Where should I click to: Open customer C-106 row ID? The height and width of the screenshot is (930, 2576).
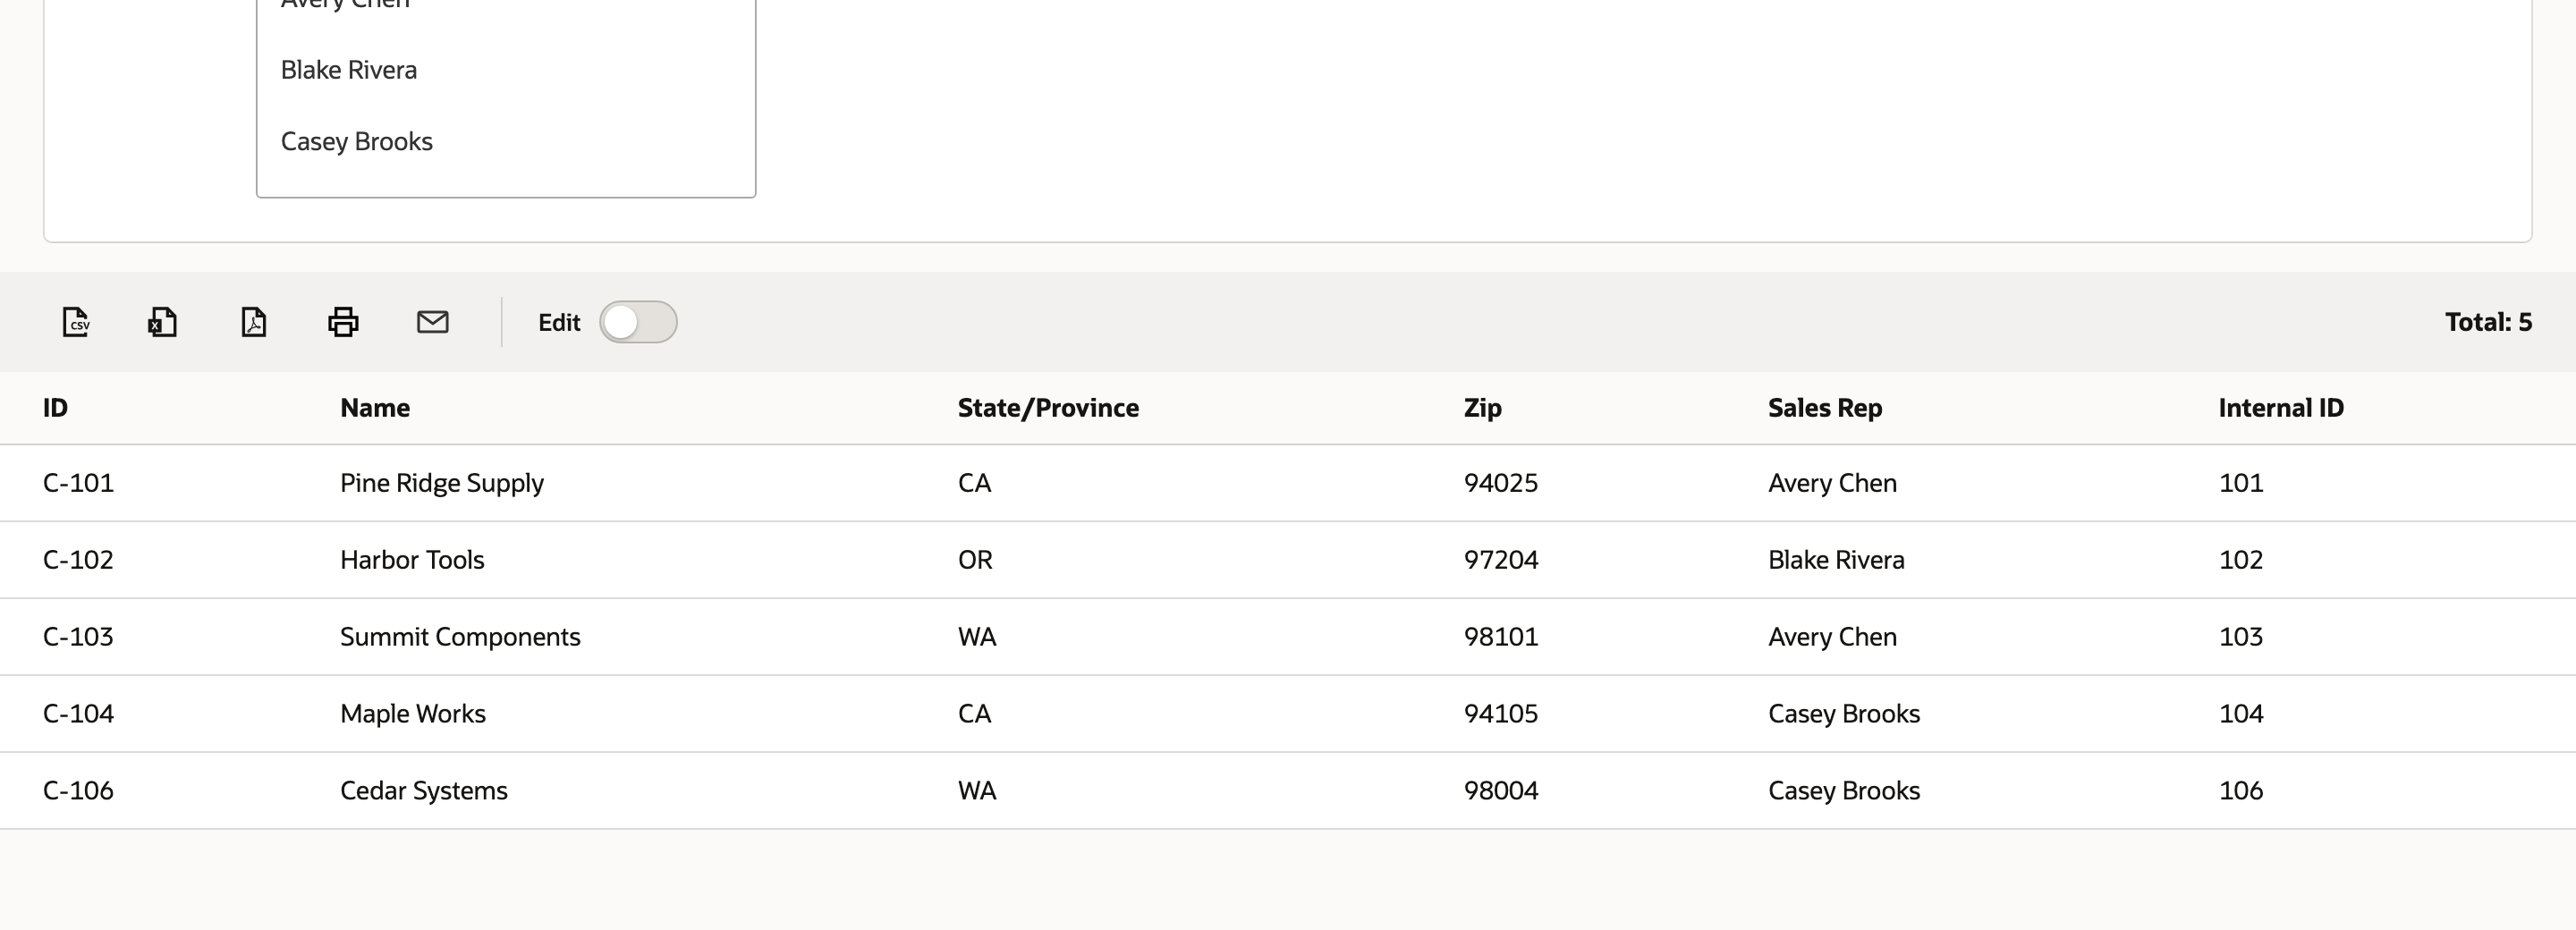pyautogui.click(x=78, y=791)
